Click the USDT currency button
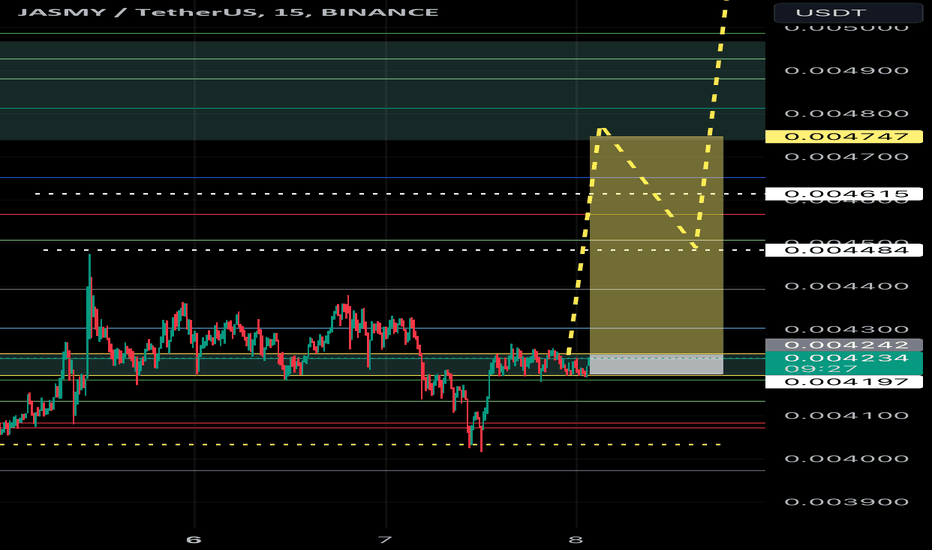 pyautogui.click(x=848, y=12)
